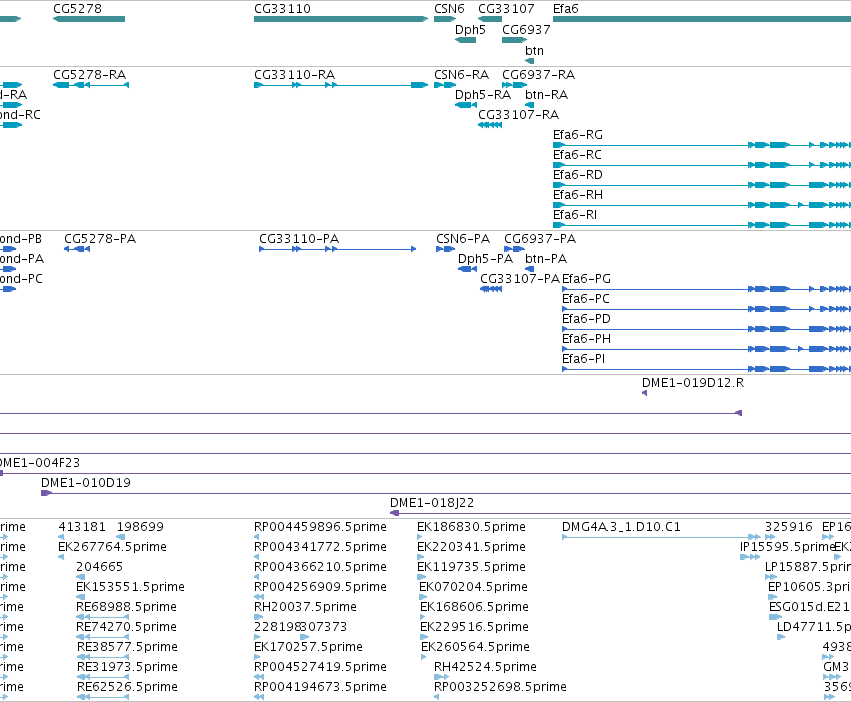Click protein Efa6-PC
Viewport: 851px width, 702px height.
tap(707, 309)
